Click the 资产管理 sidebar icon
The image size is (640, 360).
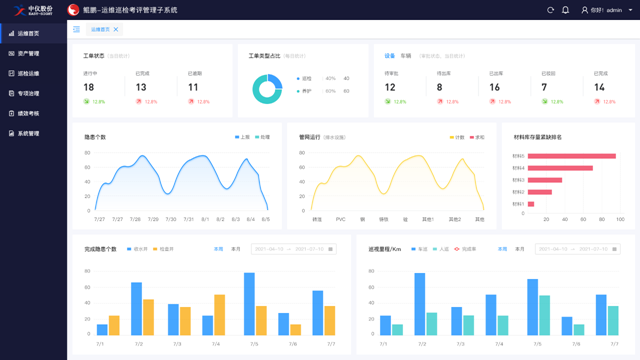coord(11,53)
